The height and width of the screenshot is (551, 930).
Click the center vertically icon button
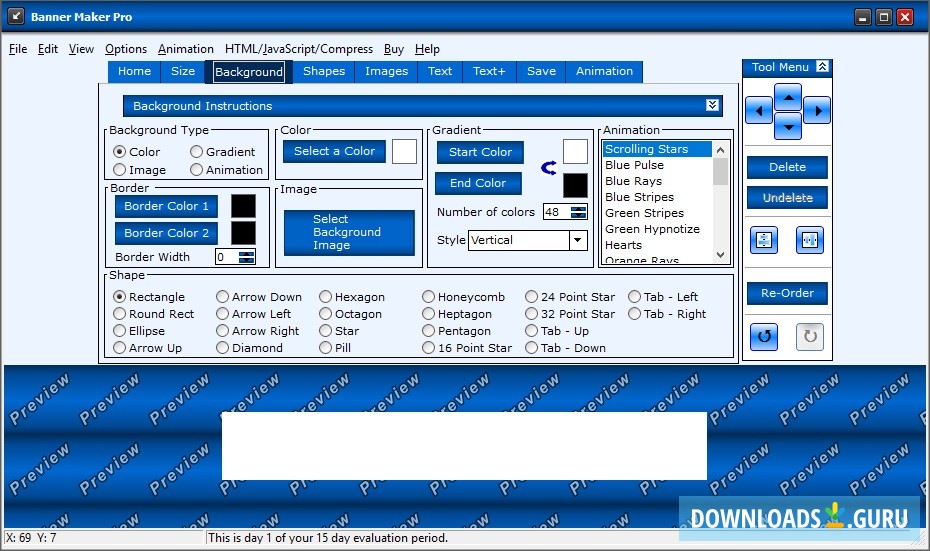(x=764, y=240)
